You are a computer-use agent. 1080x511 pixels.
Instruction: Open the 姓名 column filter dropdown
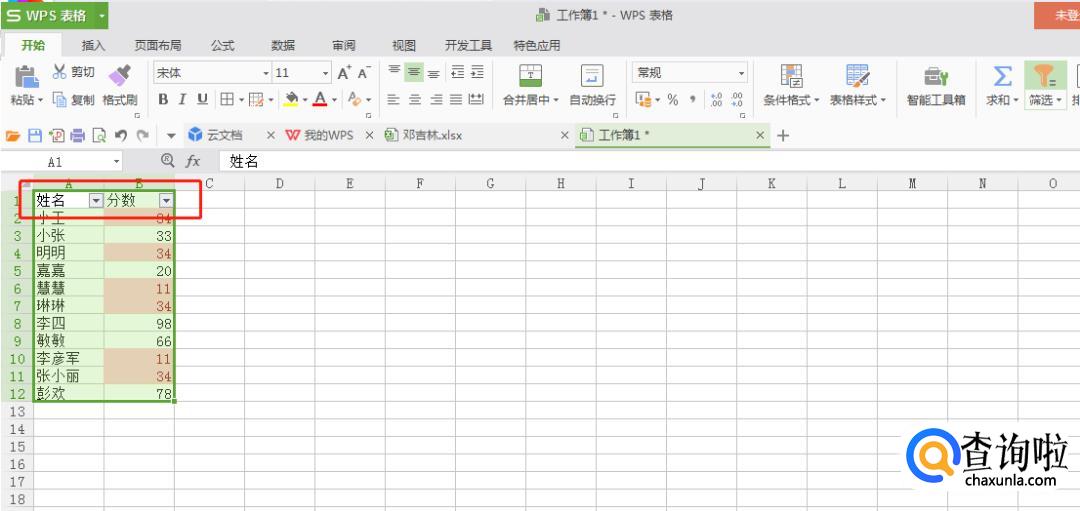click(x=95, y=200)
